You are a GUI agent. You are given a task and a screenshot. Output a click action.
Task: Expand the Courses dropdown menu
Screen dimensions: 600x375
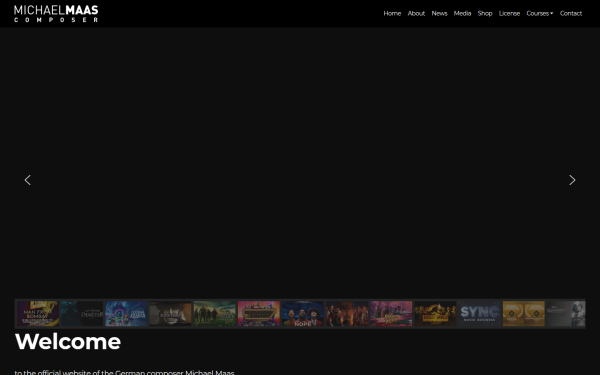click(540, 13)
